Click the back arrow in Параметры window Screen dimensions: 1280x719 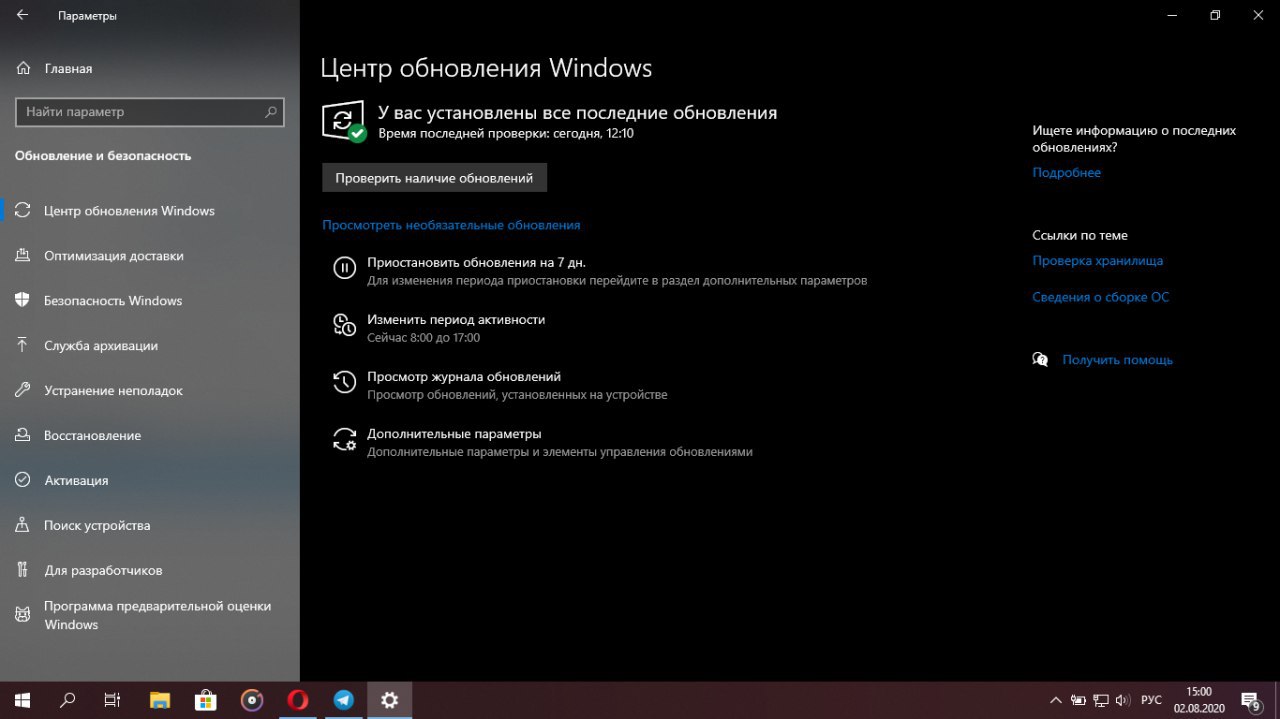click(x=22, y=16)
